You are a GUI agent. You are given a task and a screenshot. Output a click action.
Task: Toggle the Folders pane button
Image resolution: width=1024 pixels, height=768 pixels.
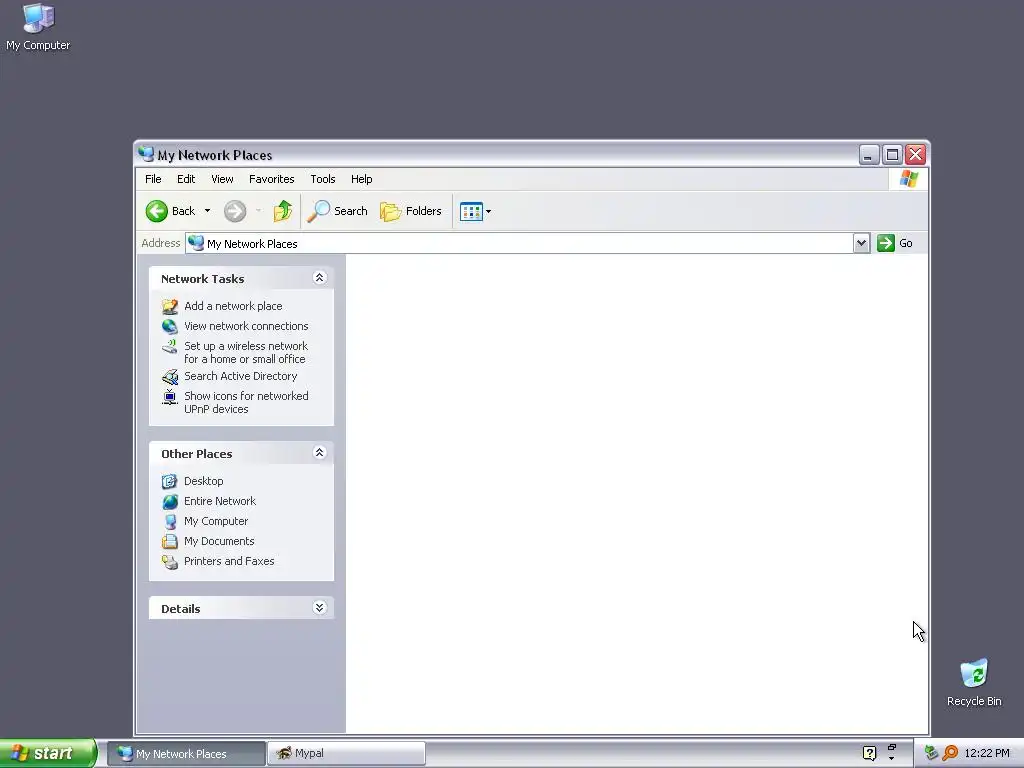411,211
